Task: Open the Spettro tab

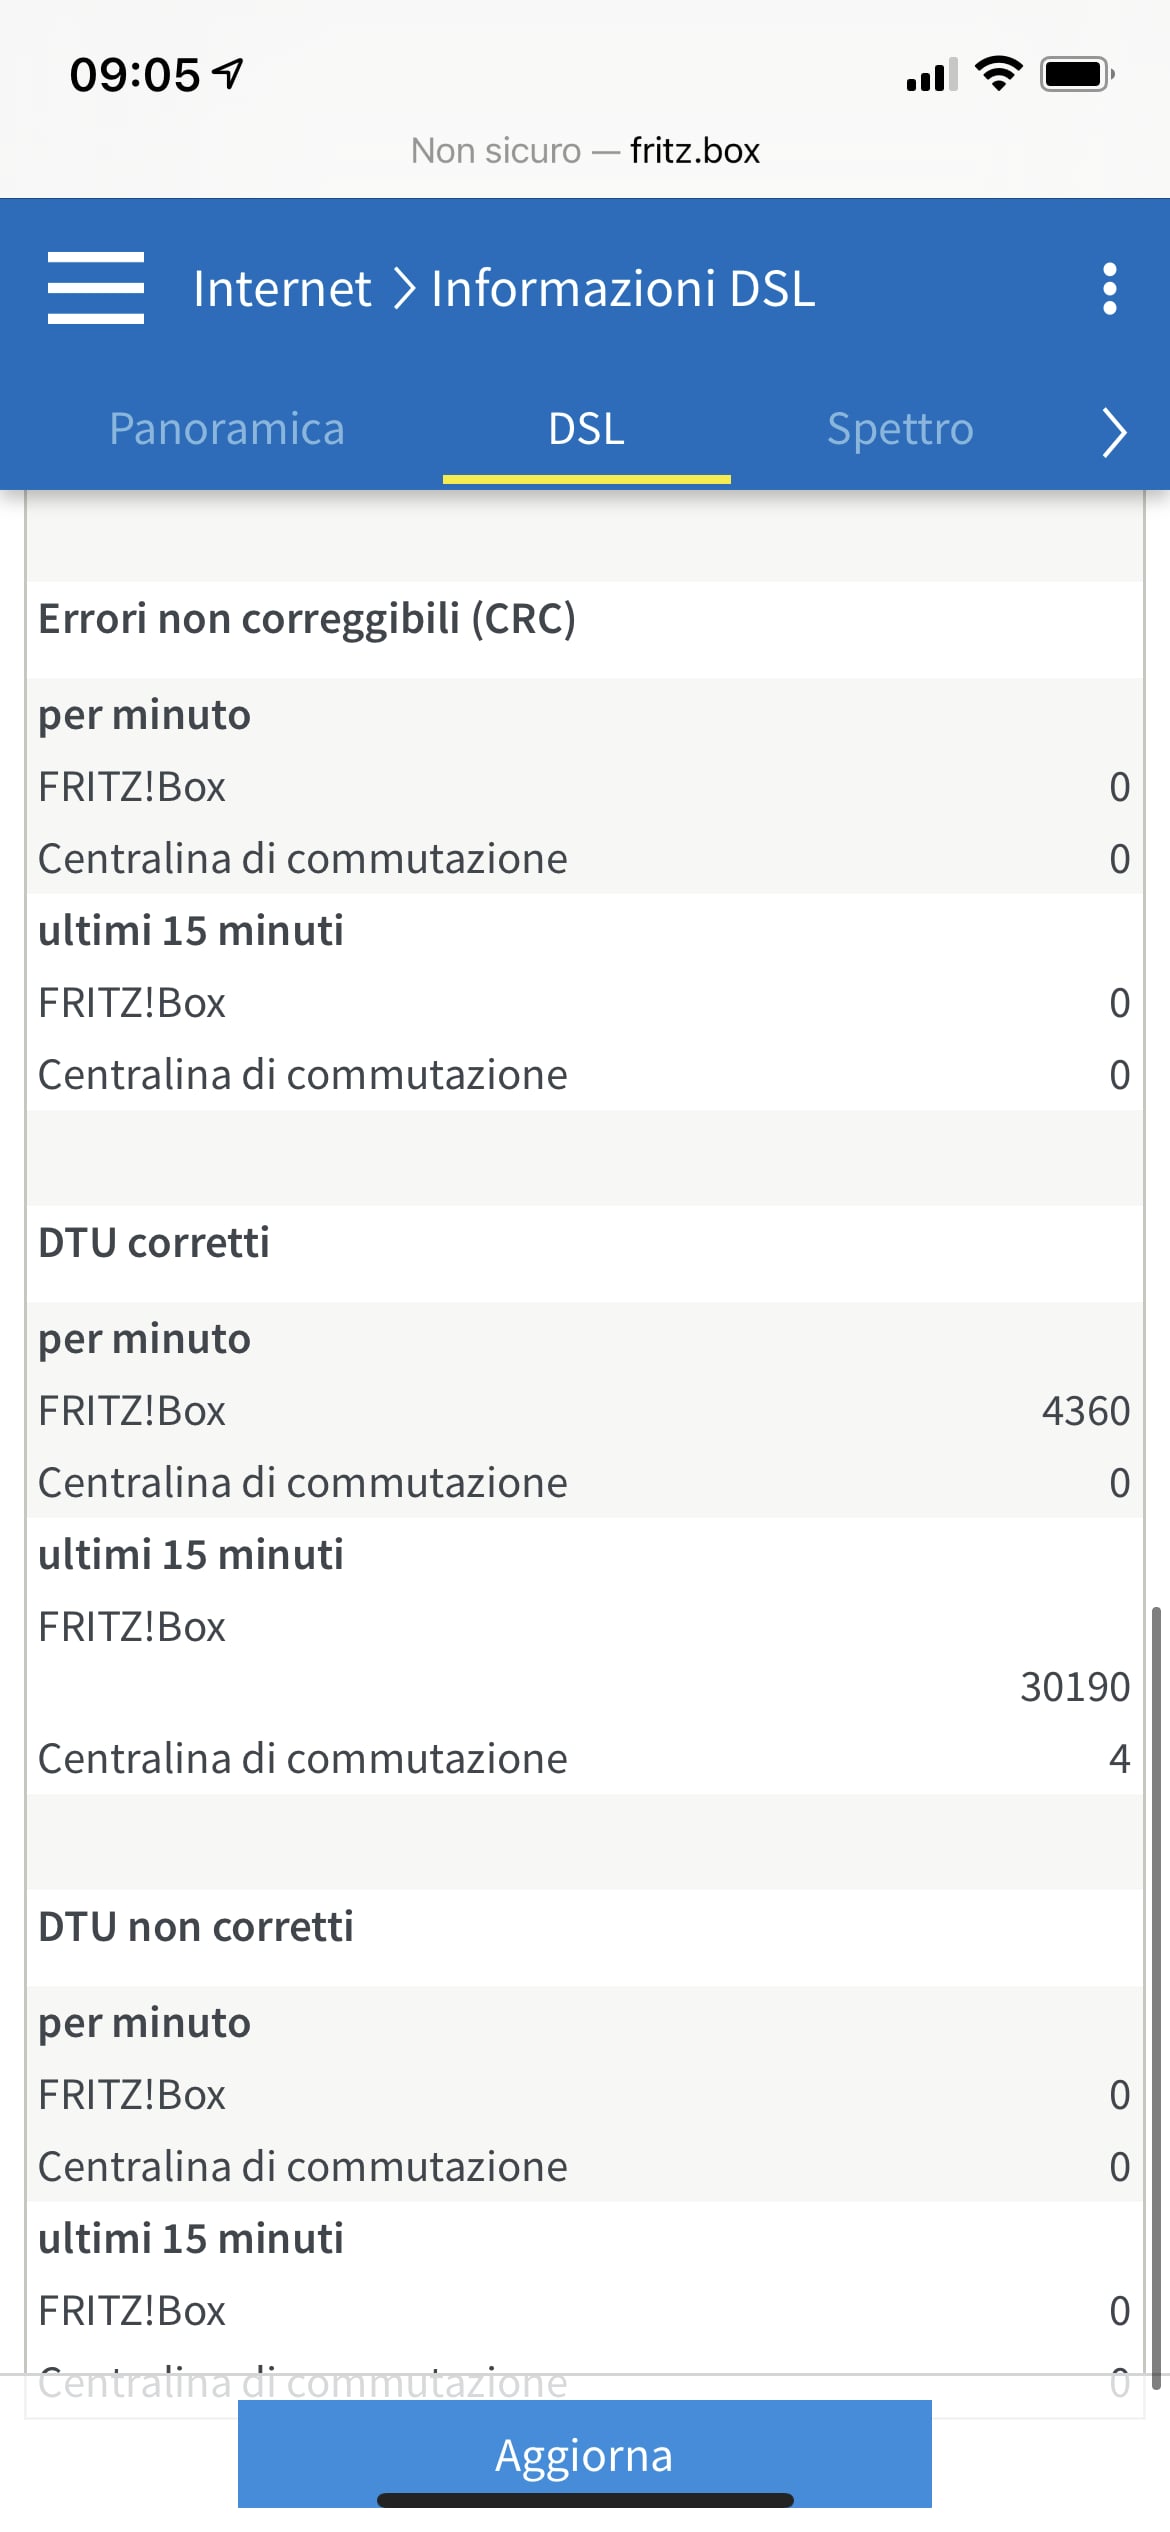Action: [900, 429]
